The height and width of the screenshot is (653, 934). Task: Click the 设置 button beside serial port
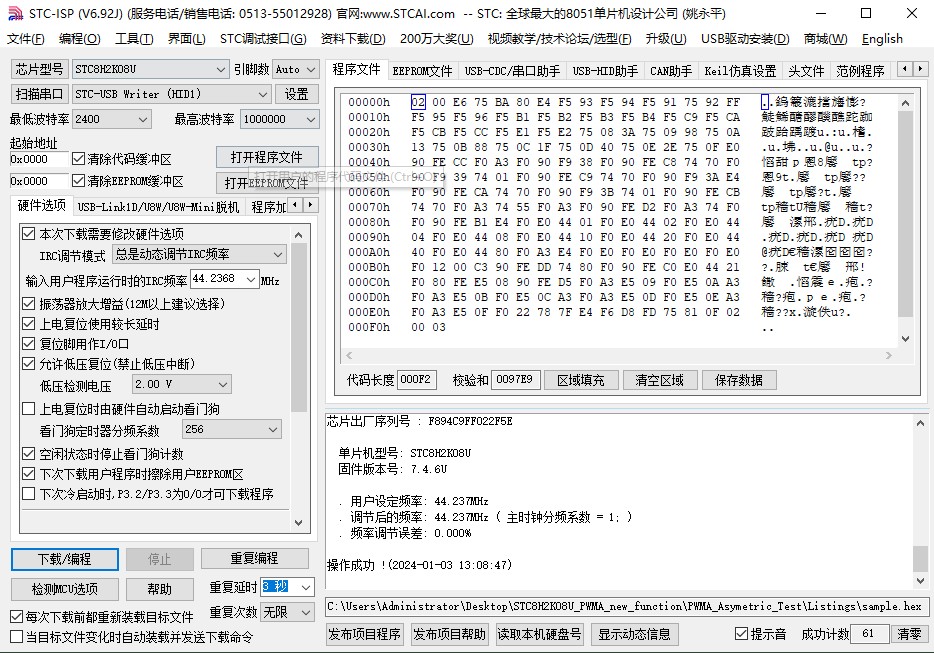[297, 94]
